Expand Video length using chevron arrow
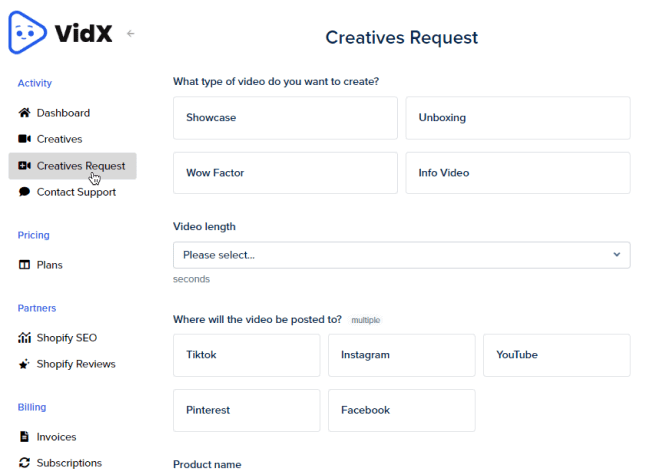 coord(616,255)
